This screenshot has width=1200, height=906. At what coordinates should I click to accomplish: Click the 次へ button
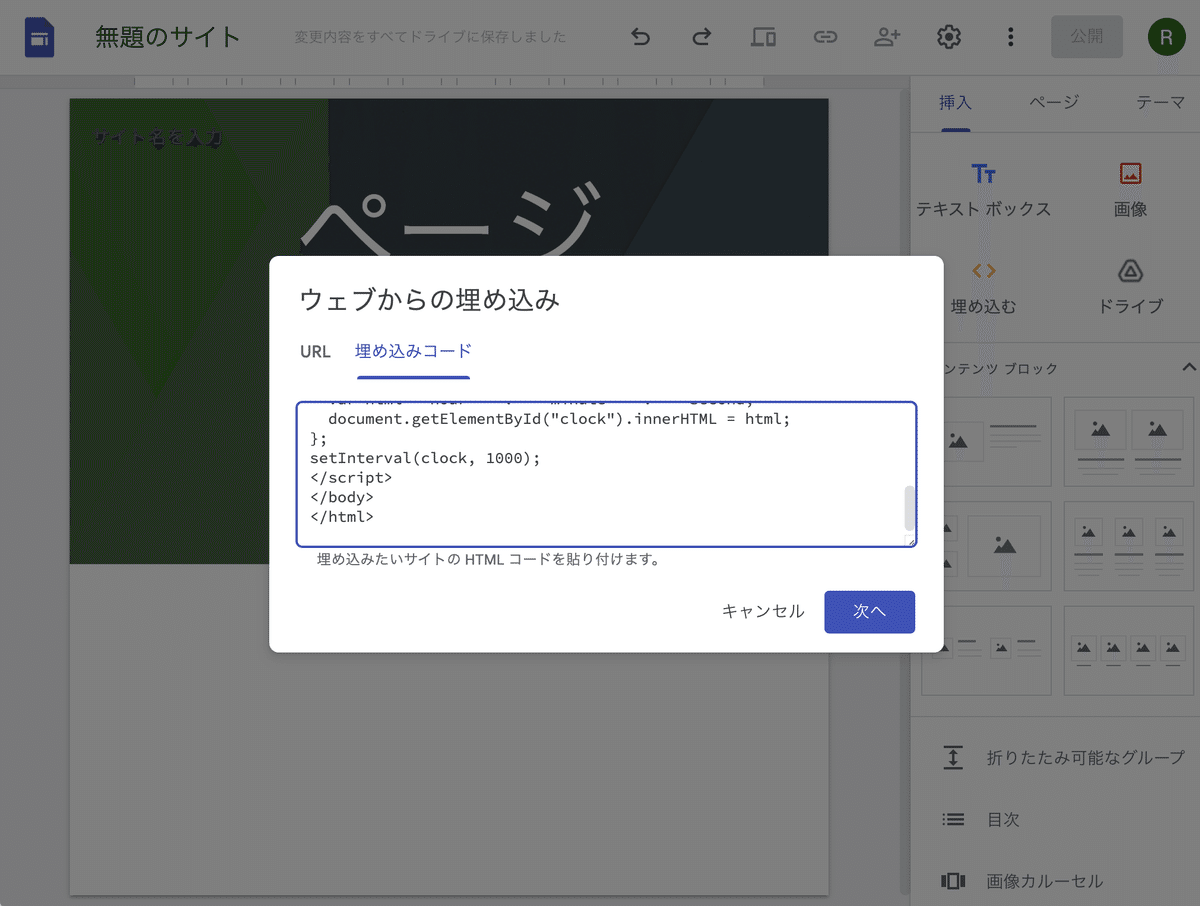[x=869, y=612]
